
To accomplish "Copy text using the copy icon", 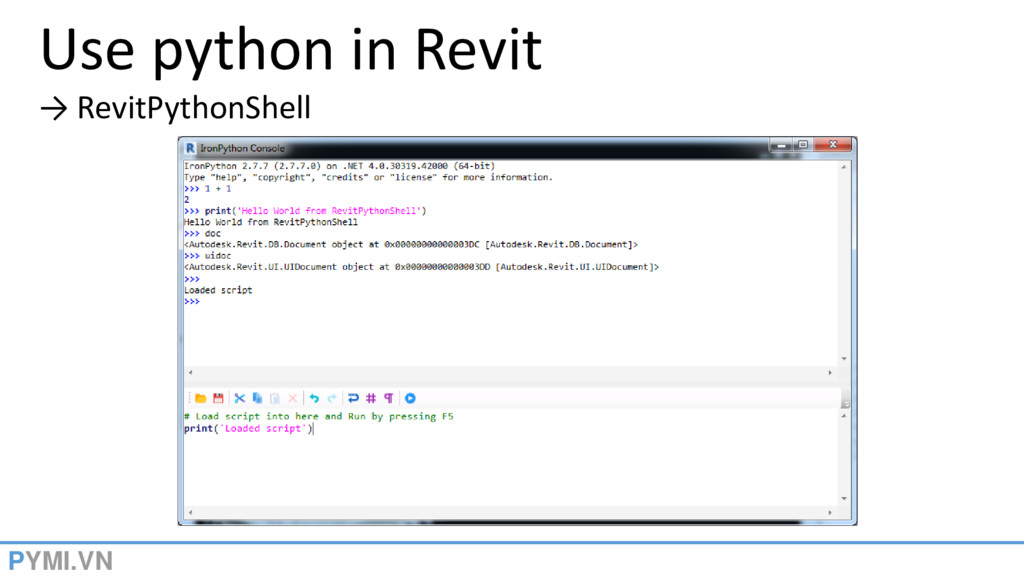I will click(x=257, y=398).
